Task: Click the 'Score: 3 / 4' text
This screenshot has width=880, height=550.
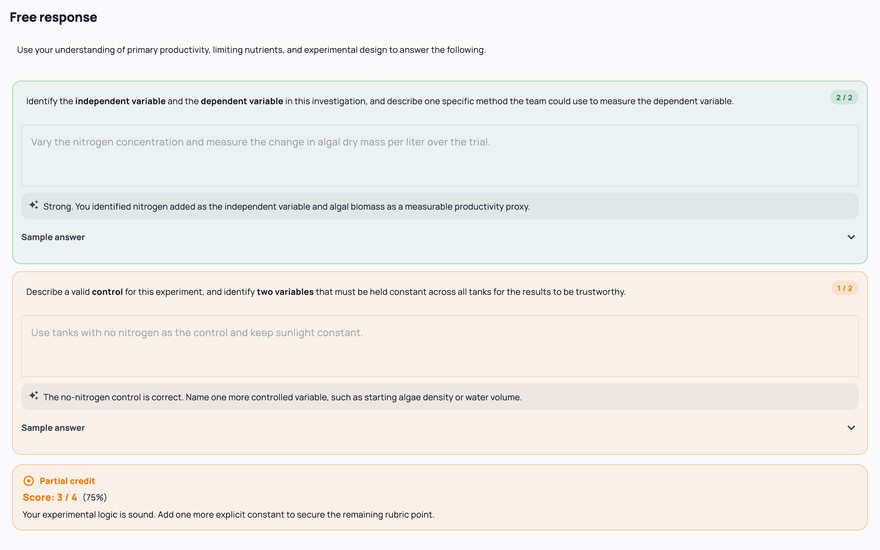Action: click(50, 497)
